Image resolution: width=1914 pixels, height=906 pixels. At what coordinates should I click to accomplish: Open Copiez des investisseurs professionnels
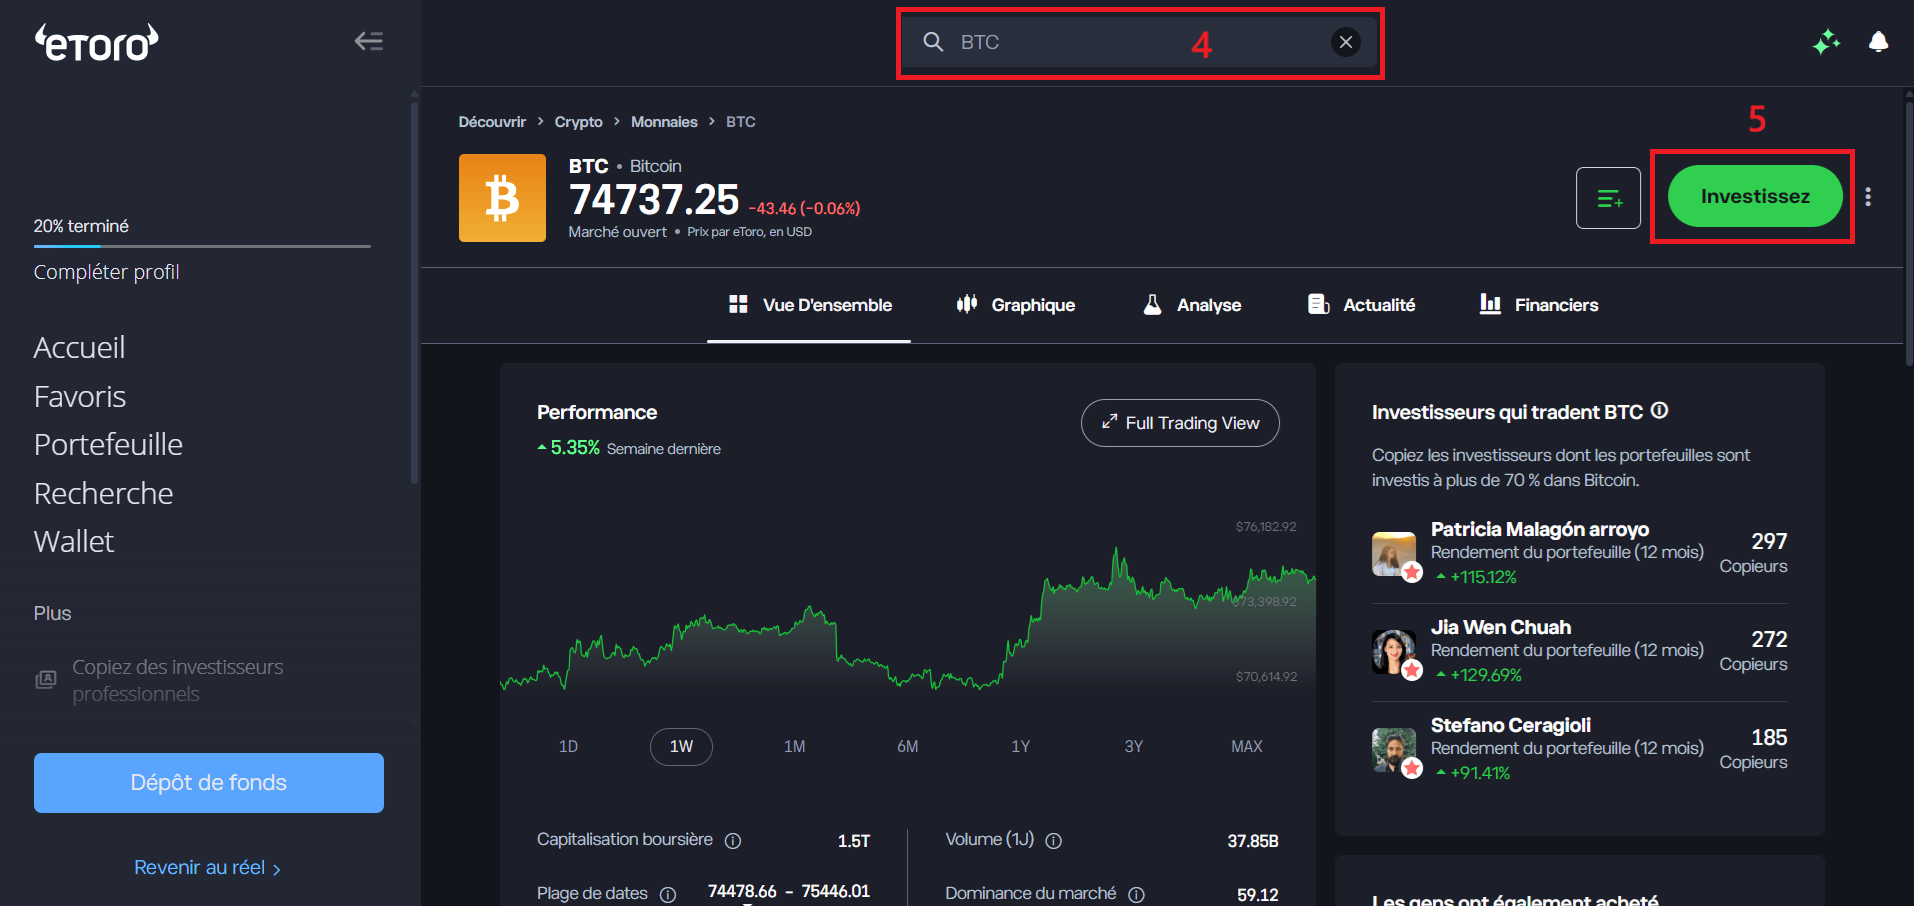178,680
